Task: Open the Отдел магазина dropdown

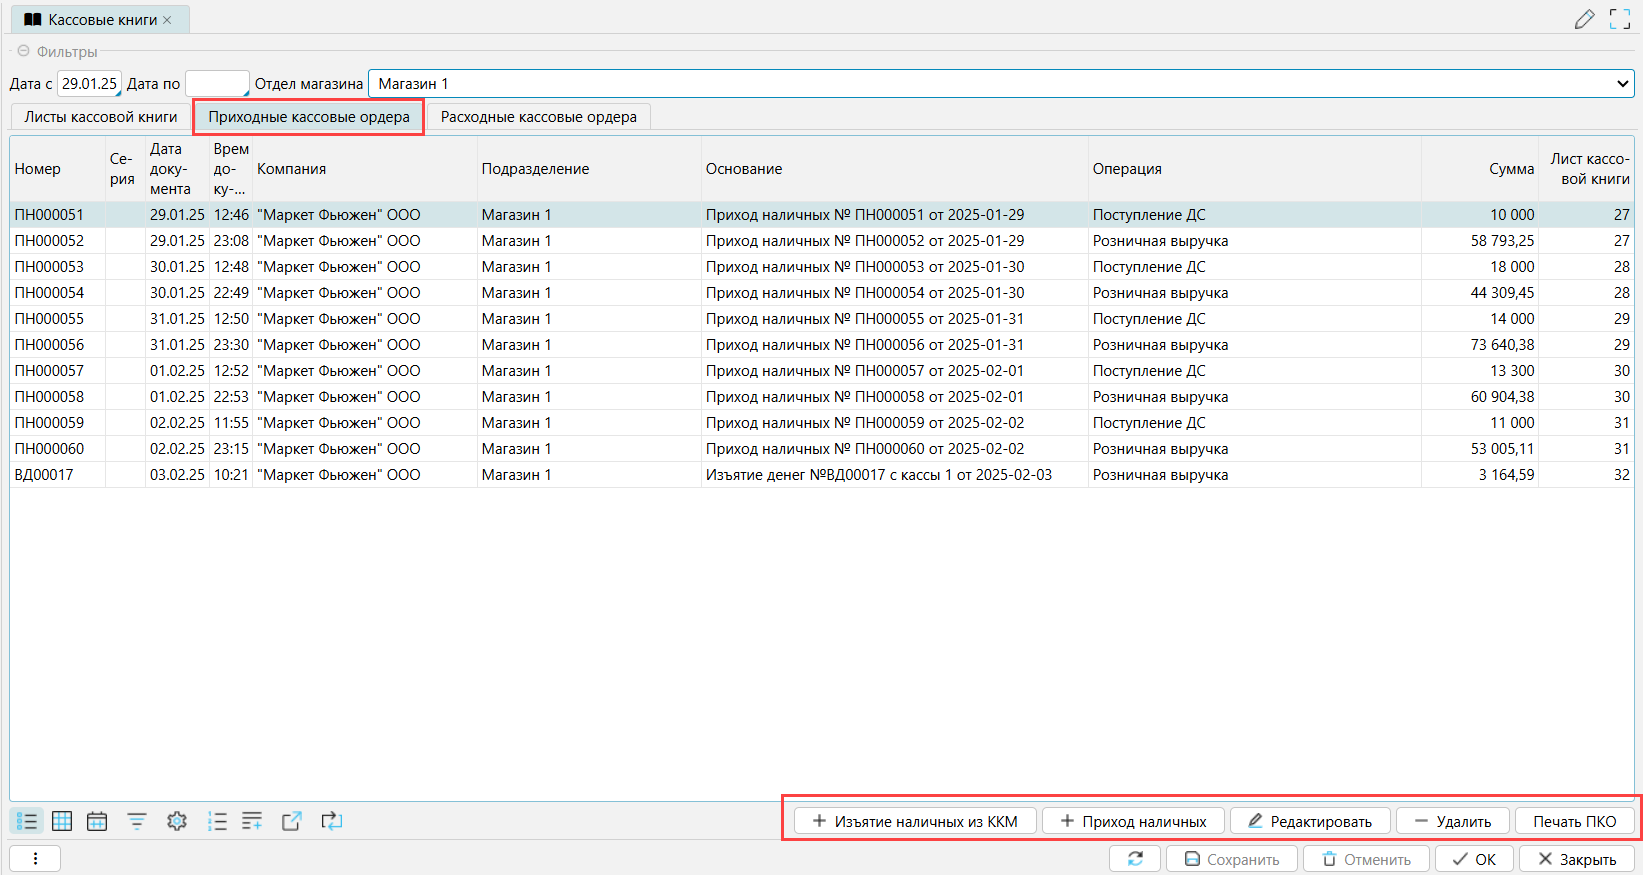Action: tap(1621, 84)
